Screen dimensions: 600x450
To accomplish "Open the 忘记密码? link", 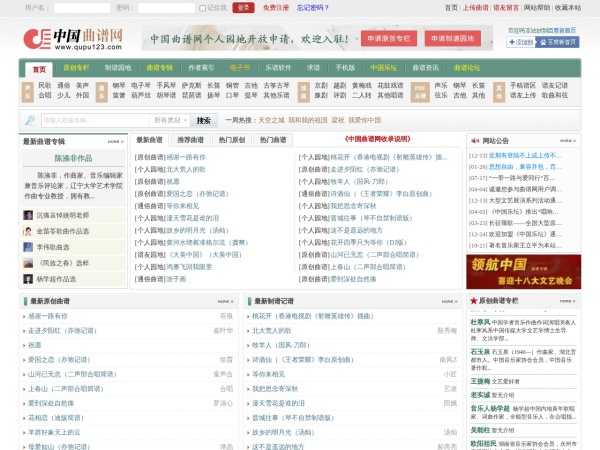I will (x=313, y=8).
